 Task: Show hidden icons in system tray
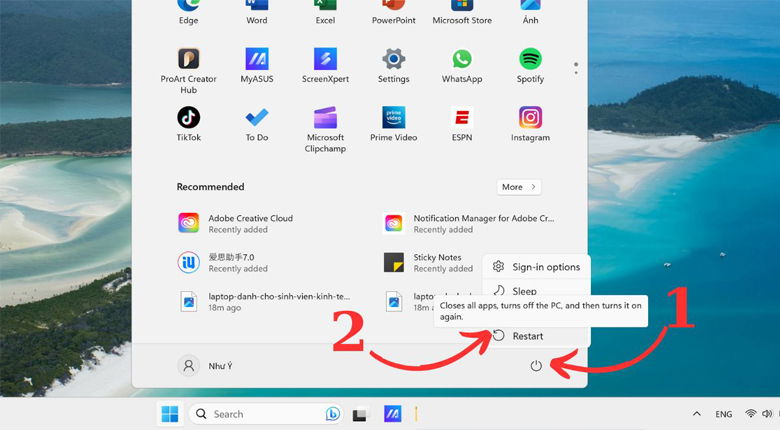point(696,414)
